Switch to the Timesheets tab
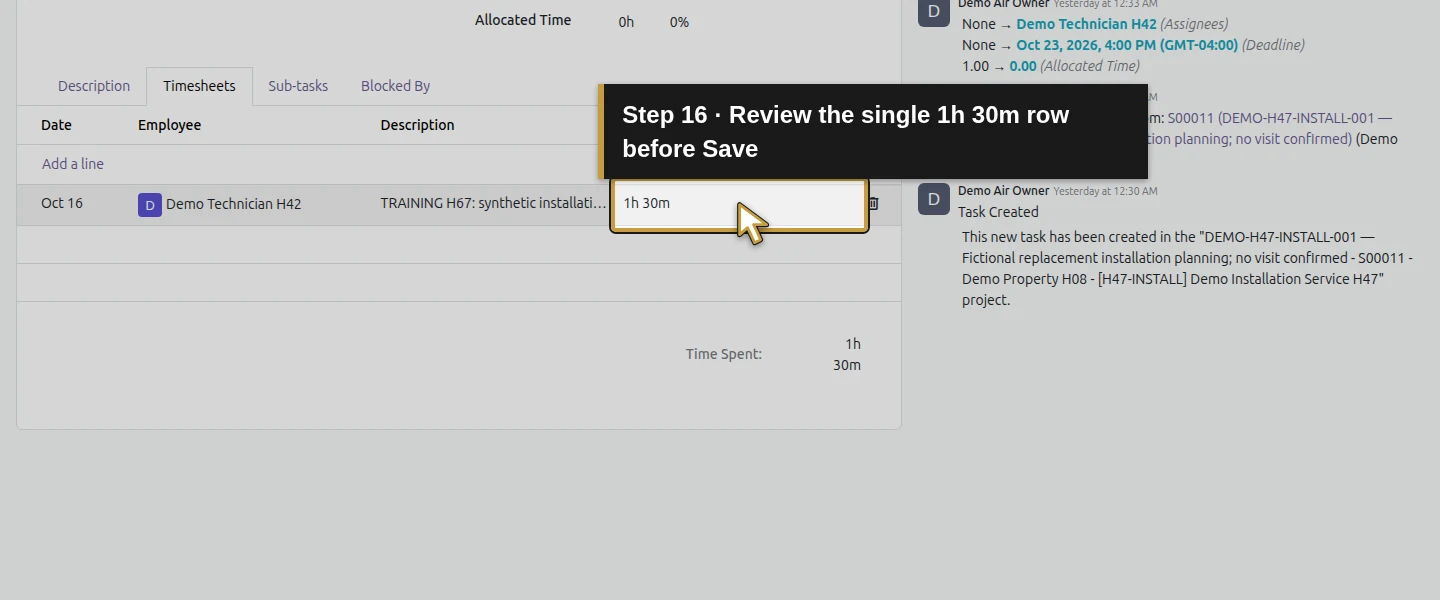Image resolution: width=1440 pixels, height=600 pixels. tap(199, 86)
